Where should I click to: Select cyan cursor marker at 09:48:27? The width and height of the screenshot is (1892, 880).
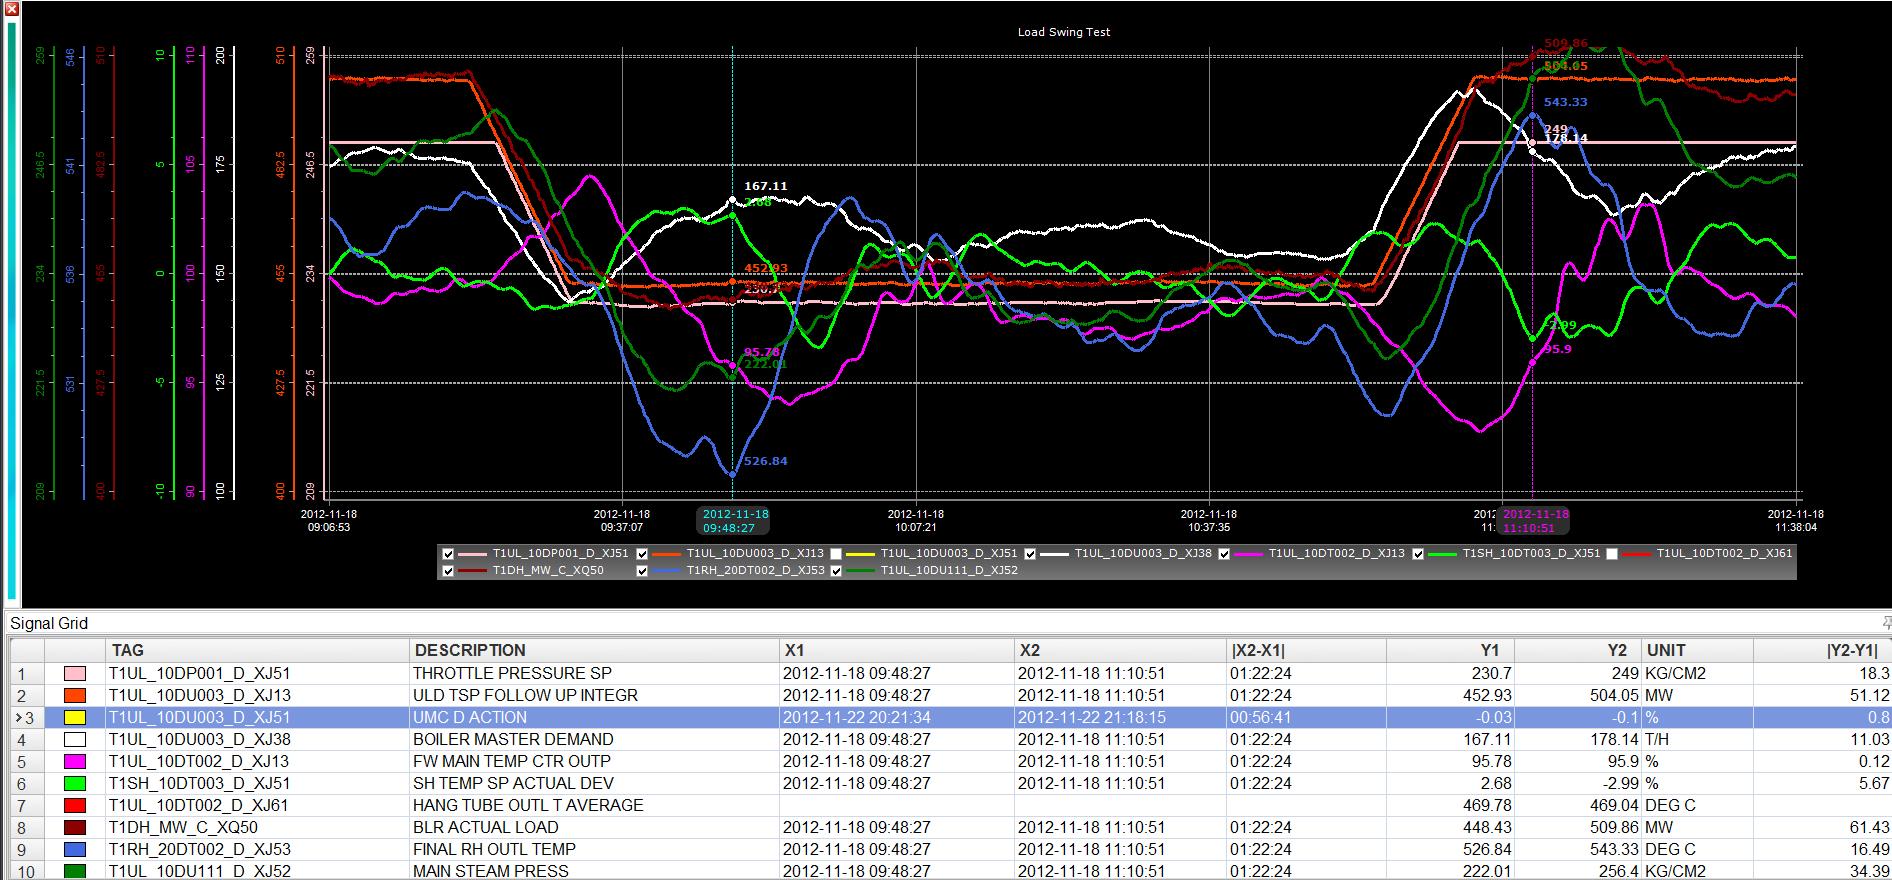(x=735, y=521)
